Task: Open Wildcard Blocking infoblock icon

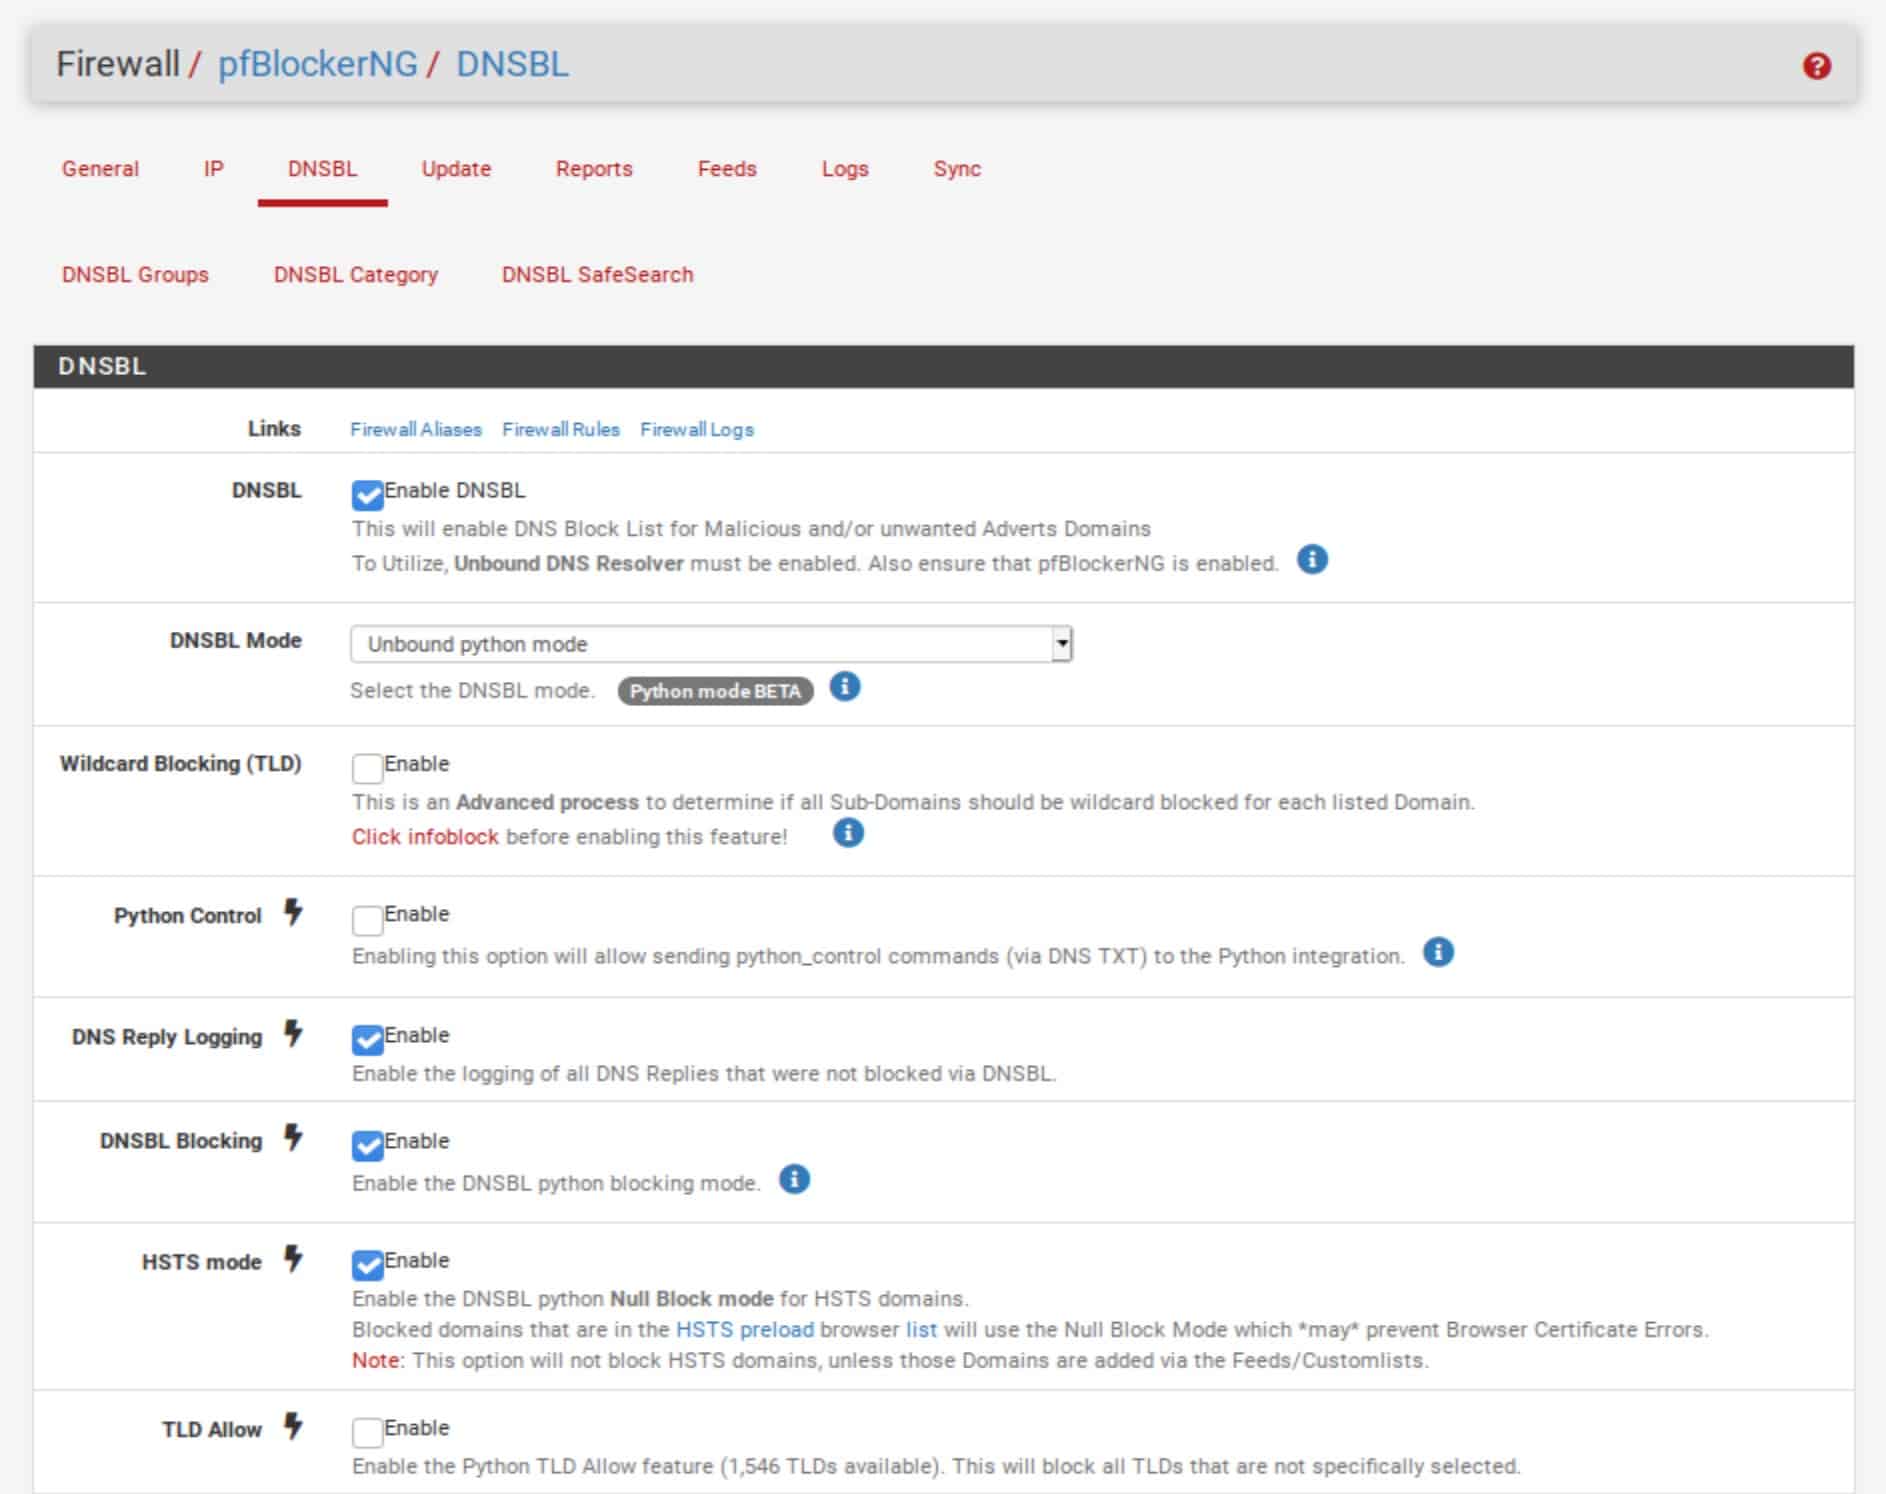Action: click(848, 832)
